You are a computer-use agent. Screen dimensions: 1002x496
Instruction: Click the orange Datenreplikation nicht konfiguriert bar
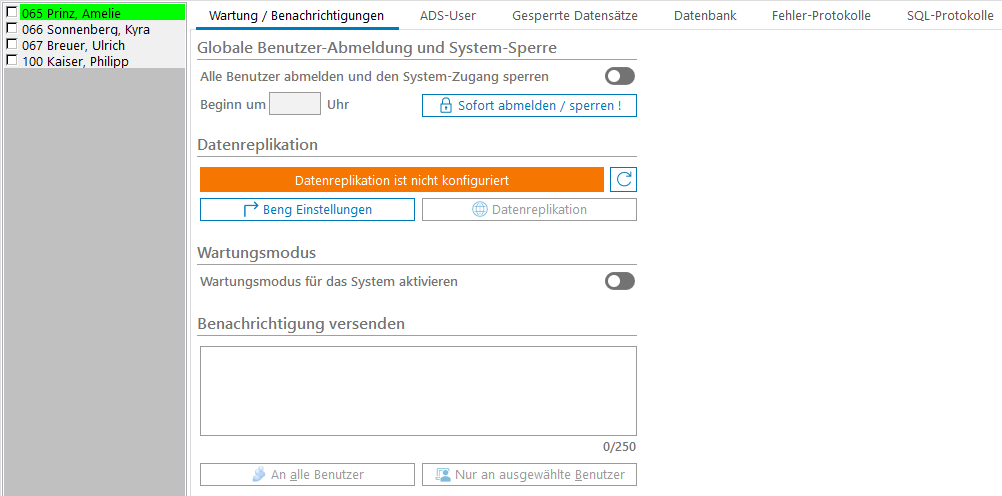[402, 180]
